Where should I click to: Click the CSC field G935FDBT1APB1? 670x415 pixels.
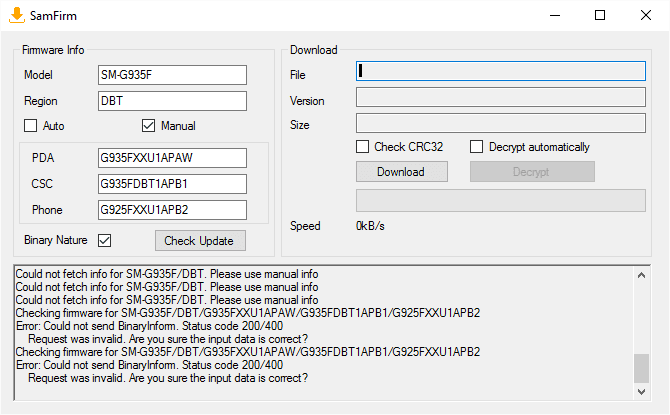(x=172, y=184)
